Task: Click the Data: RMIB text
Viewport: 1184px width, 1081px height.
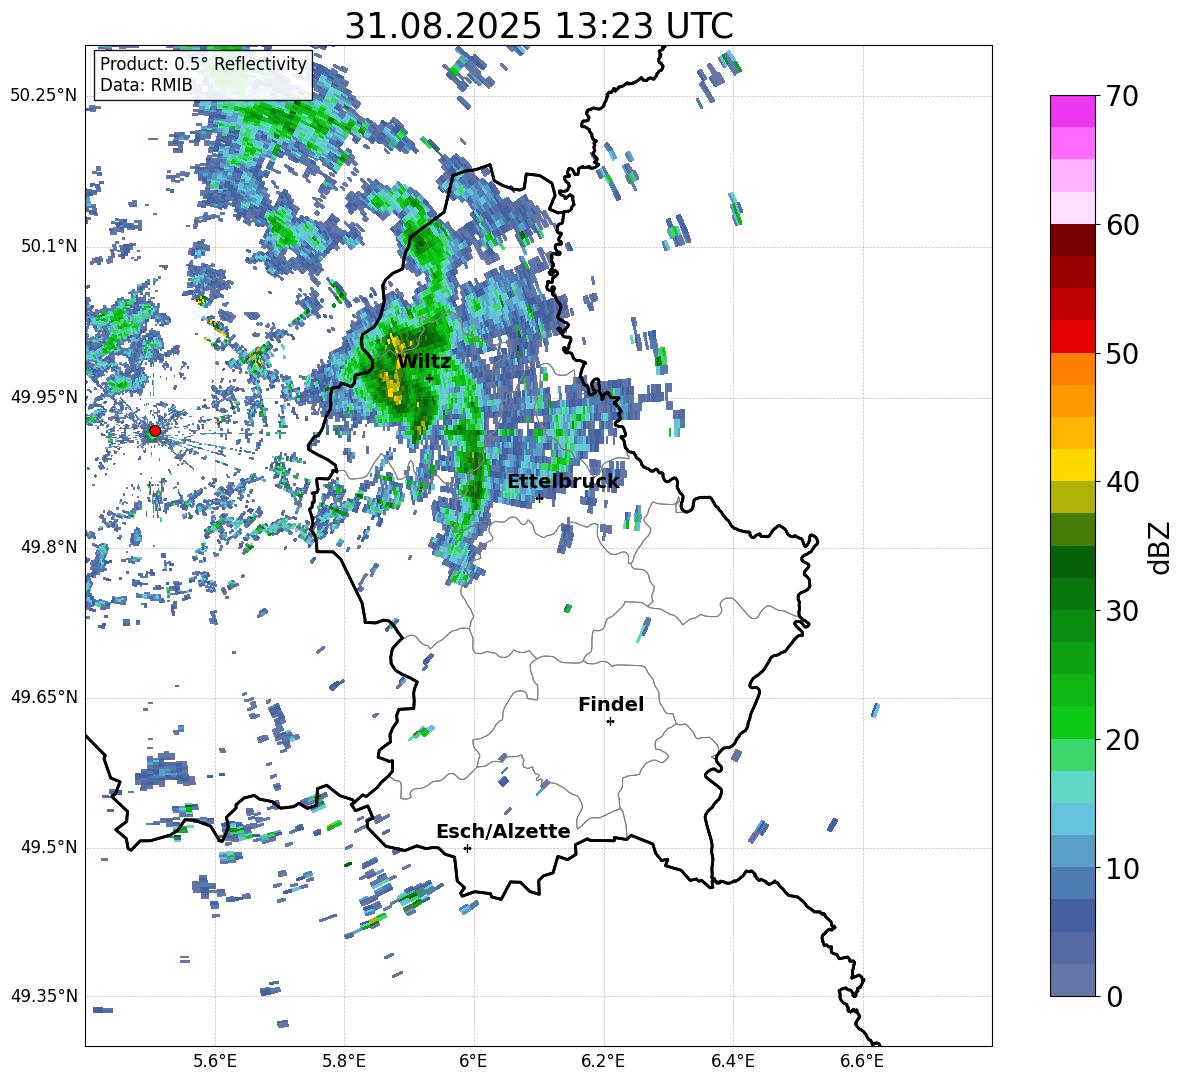Action: pos(146,85)
